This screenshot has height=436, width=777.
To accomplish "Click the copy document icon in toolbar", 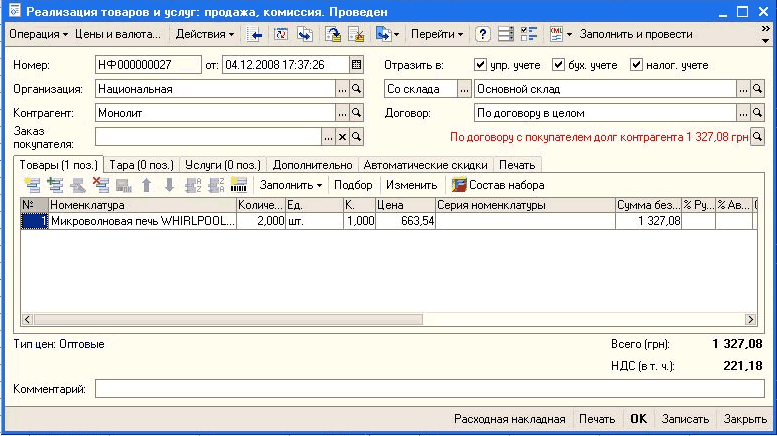I will click(x=305, y=34).
